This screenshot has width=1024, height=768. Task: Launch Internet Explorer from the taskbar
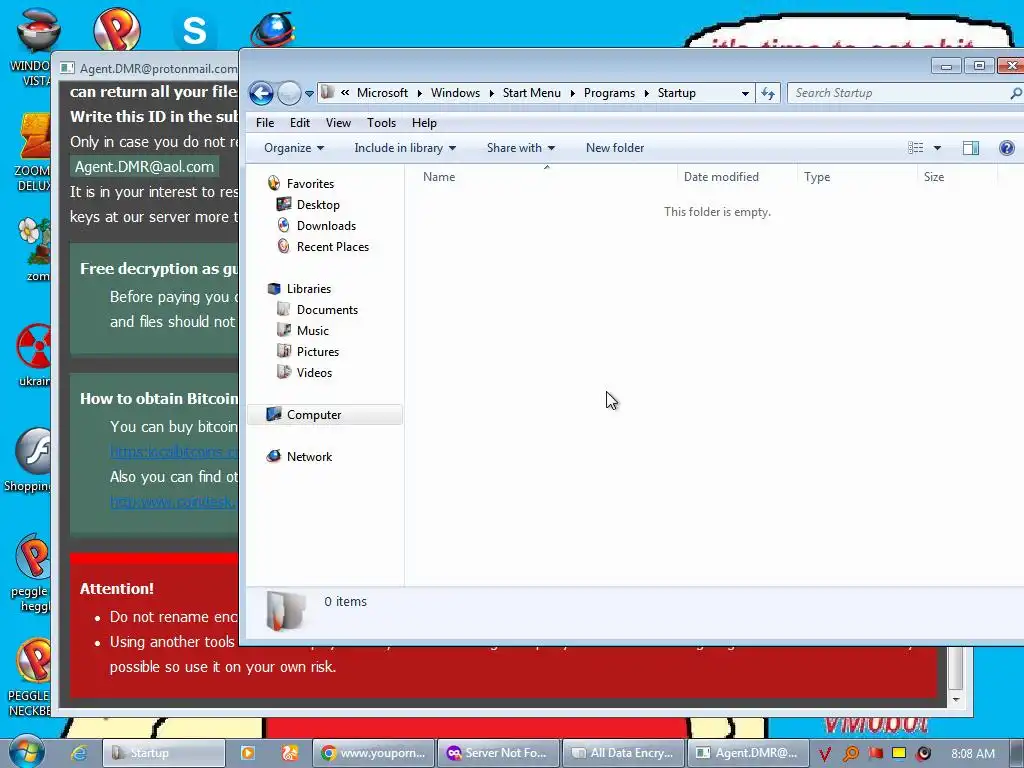79,753
